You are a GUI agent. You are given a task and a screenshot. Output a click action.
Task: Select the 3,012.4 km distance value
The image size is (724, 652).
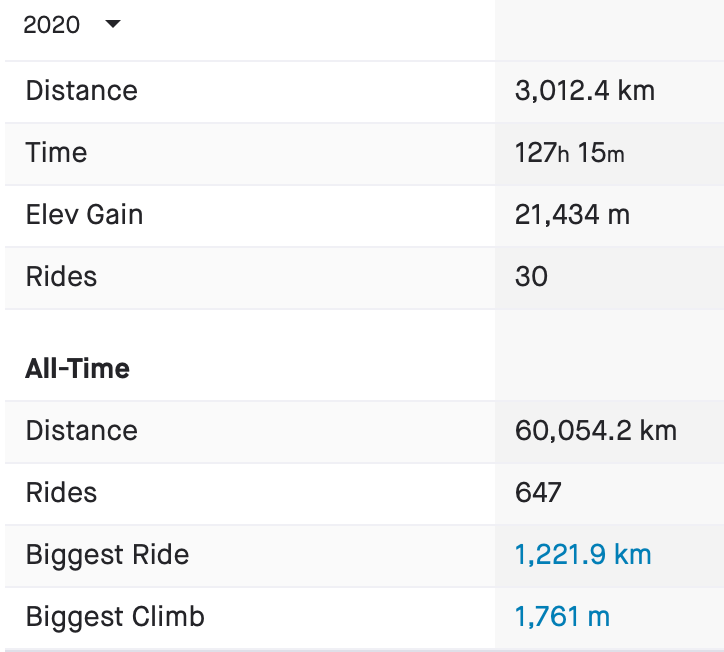click(x=584, y=91)
